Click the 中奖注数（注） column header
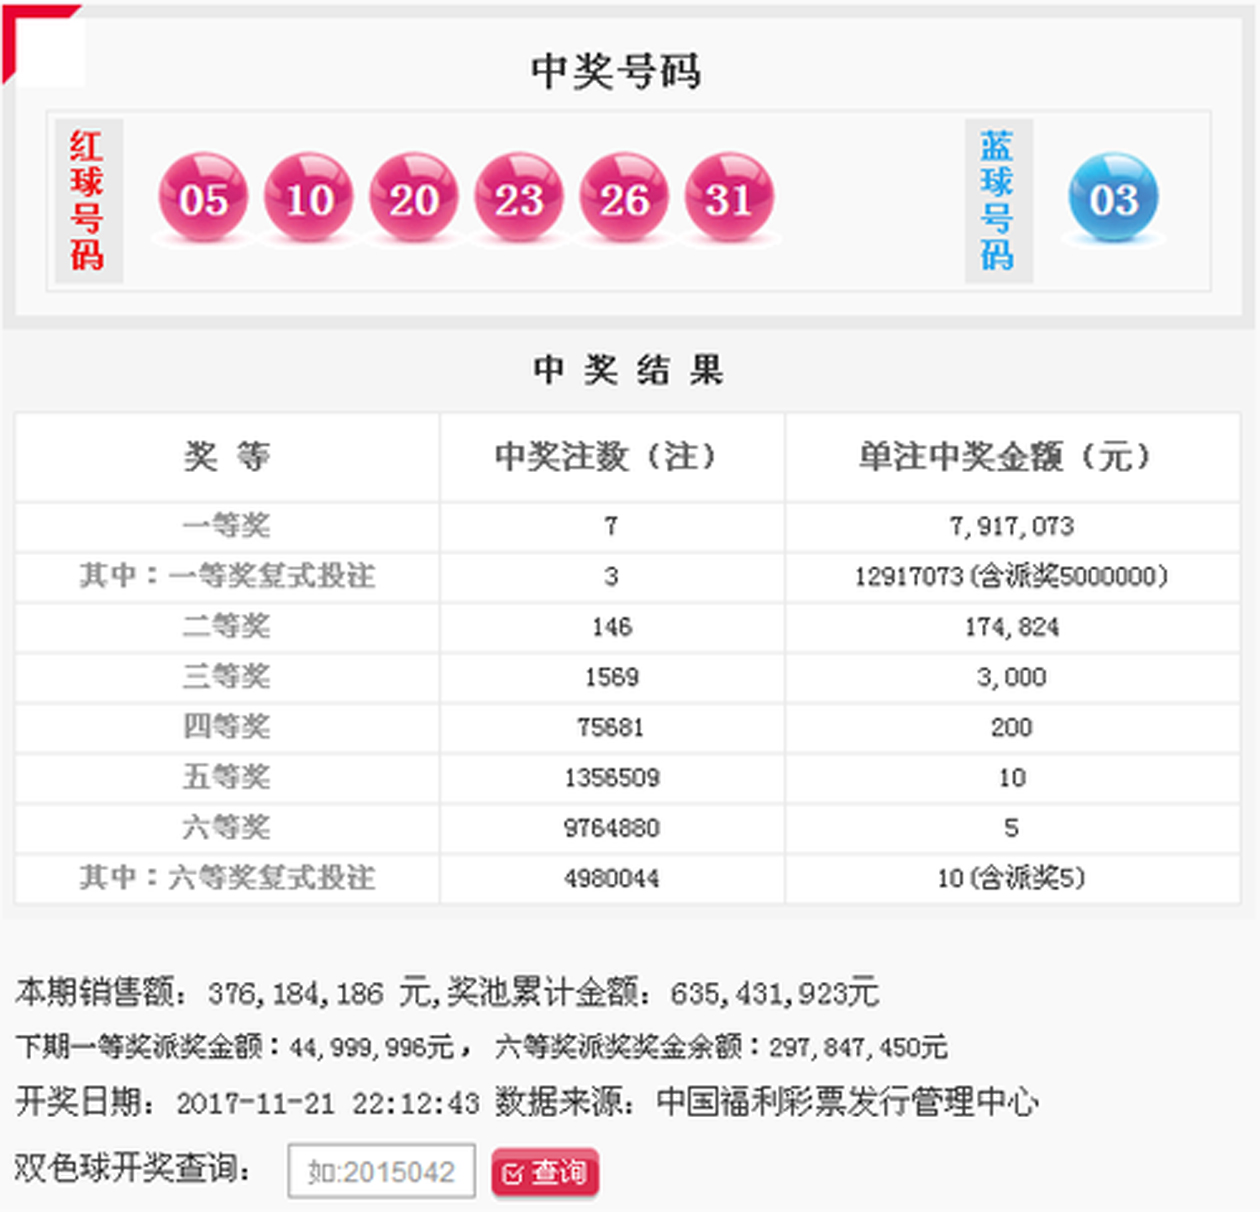This screenshot has height=1212, width=1260. pos(611,457)
